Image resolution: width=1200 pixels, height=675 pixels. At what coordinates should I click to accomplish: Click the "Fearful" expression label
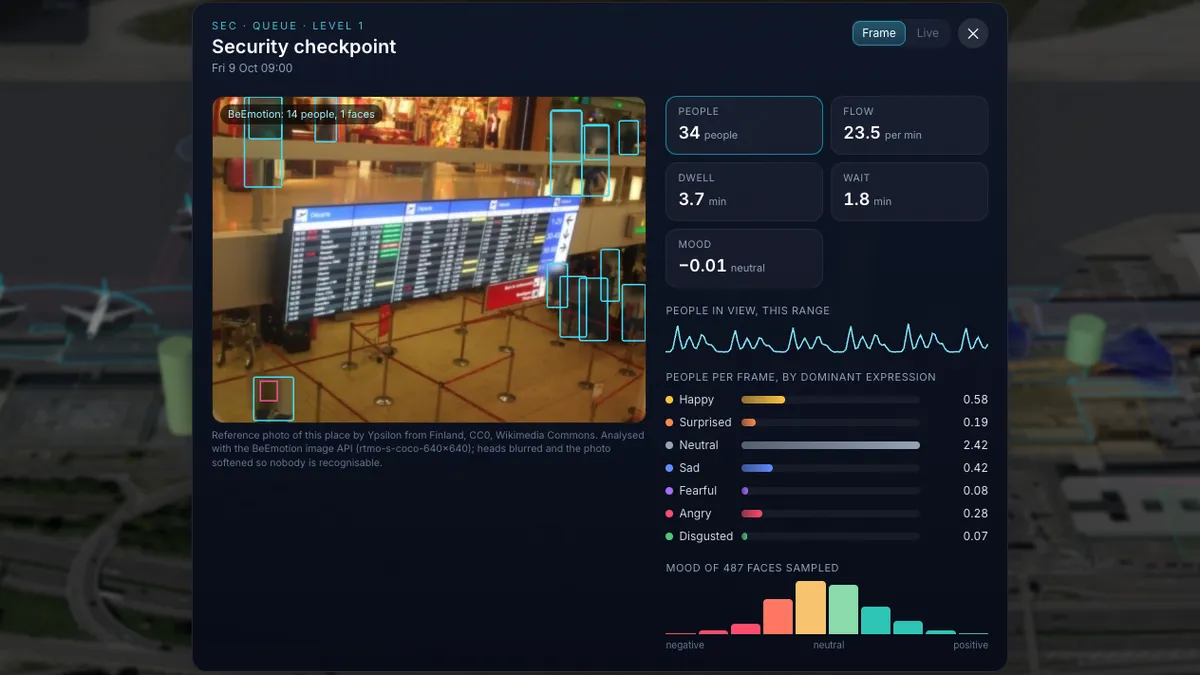point(698,491)
